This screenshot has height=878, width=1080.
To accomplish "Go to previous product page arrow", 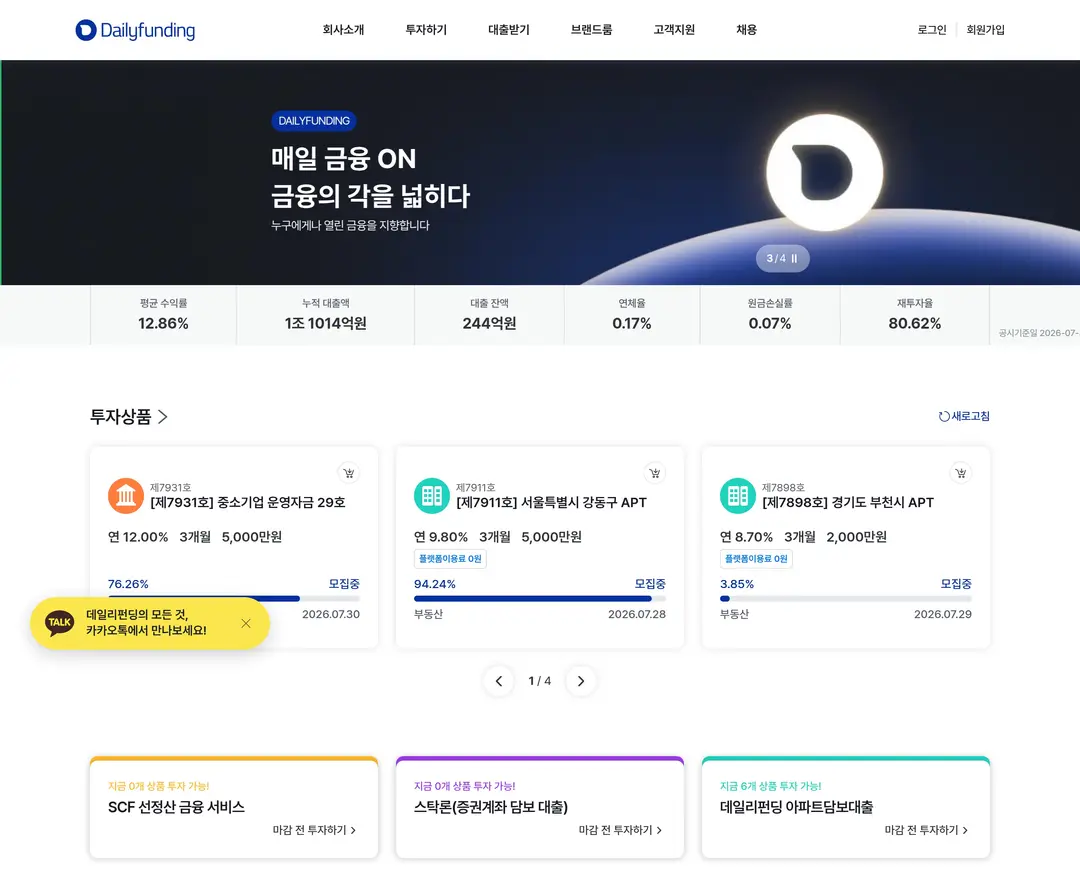I will [499, 681].
